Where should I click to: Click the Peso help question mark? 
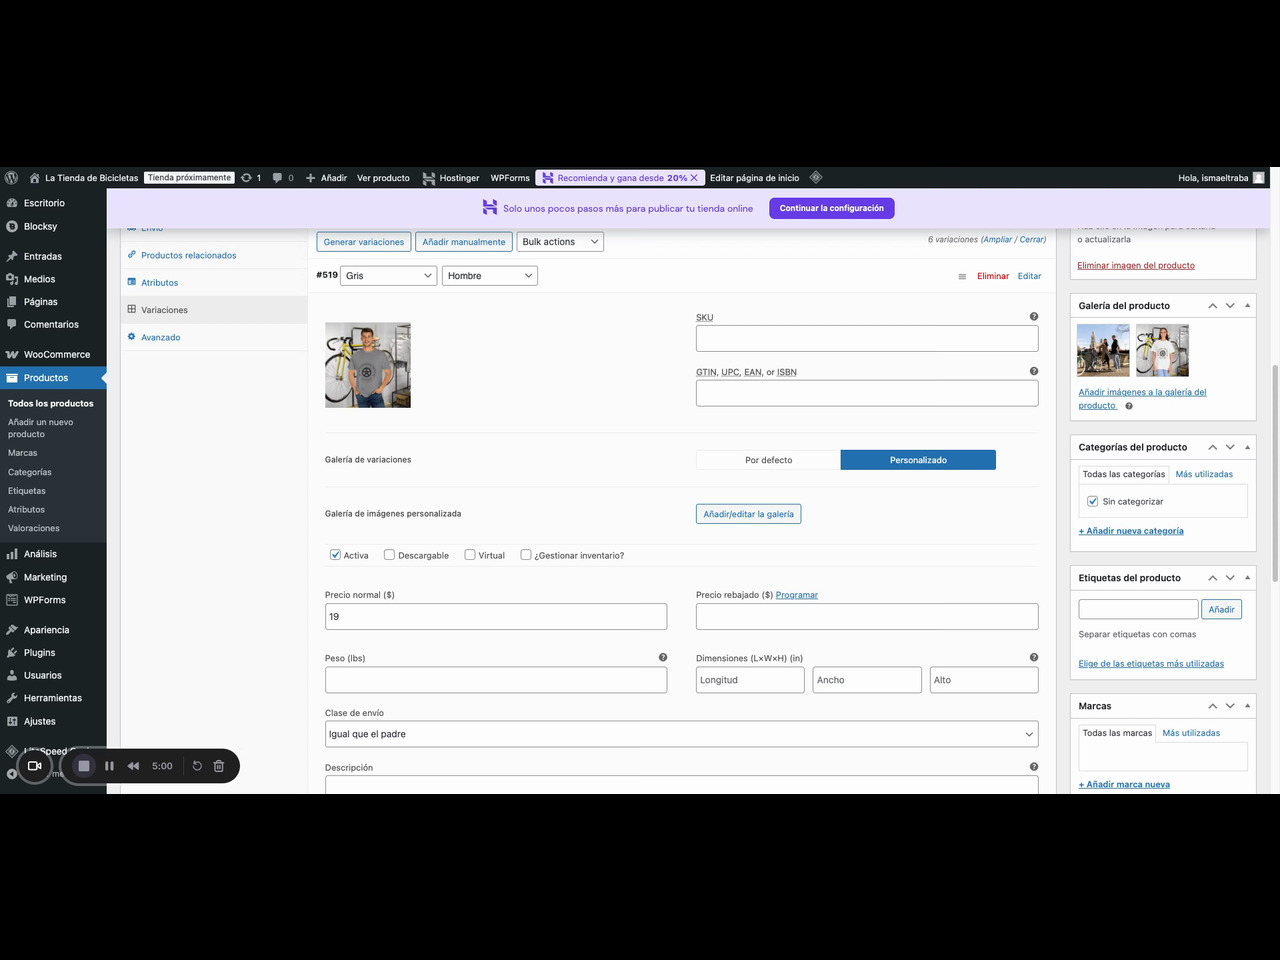pyautogui.click(x=663, y=657)
